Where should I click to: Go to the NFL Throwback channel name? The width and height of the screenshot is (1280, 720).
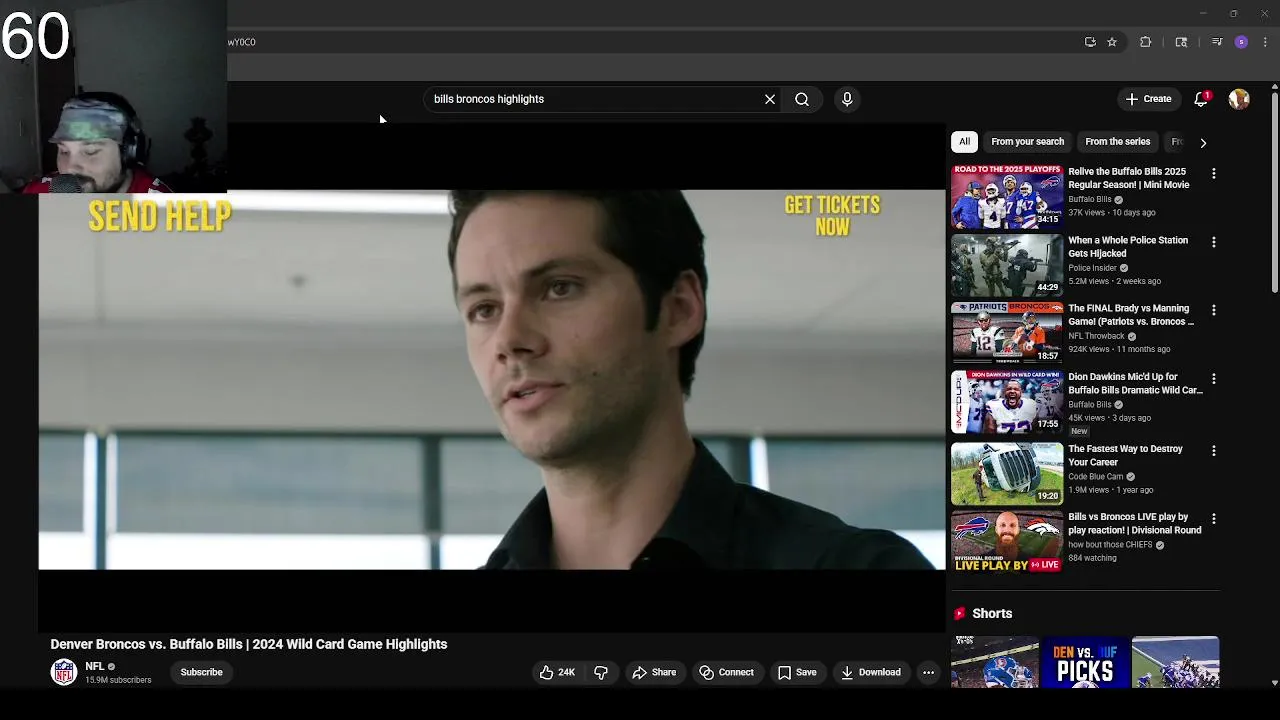1096,336
